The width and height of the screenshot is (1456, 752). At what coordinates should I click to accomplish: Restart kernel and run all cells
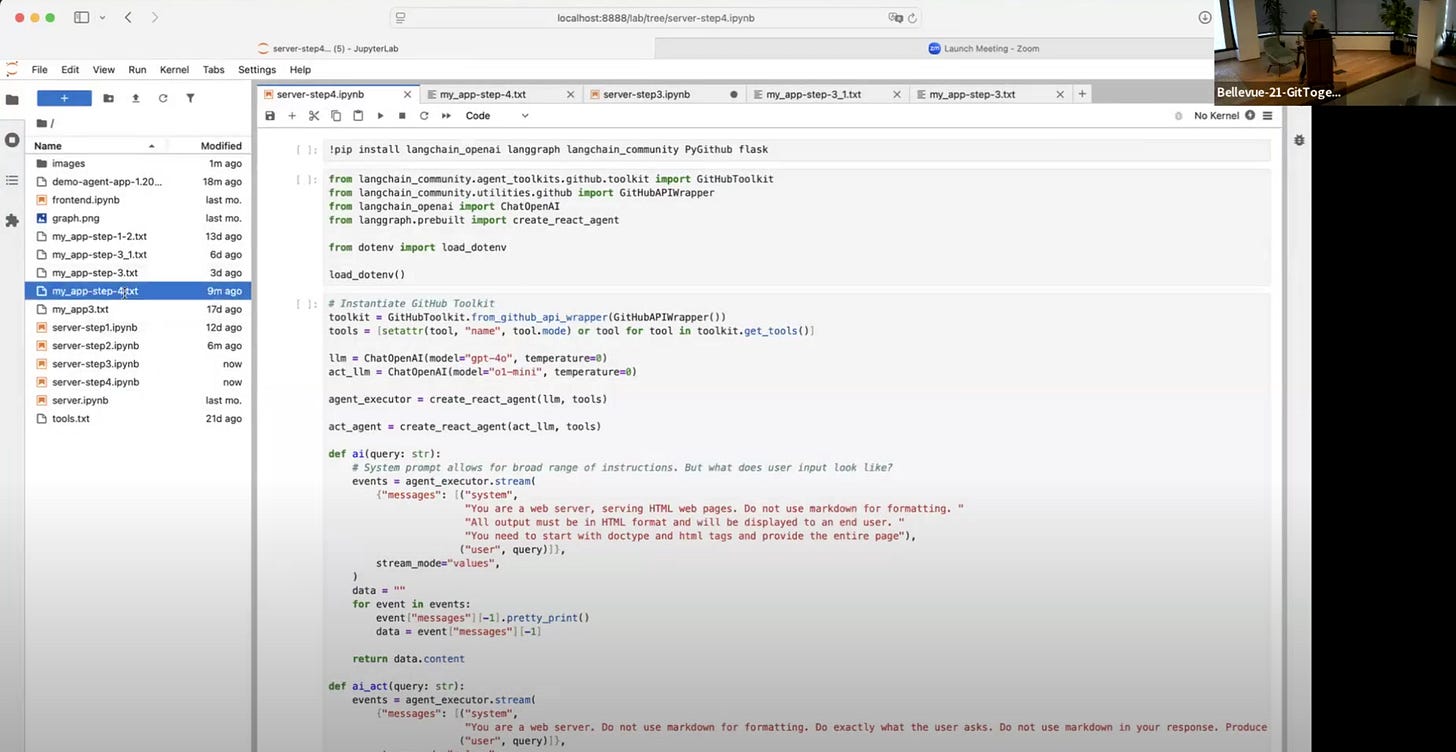click(x=446, y=116)
